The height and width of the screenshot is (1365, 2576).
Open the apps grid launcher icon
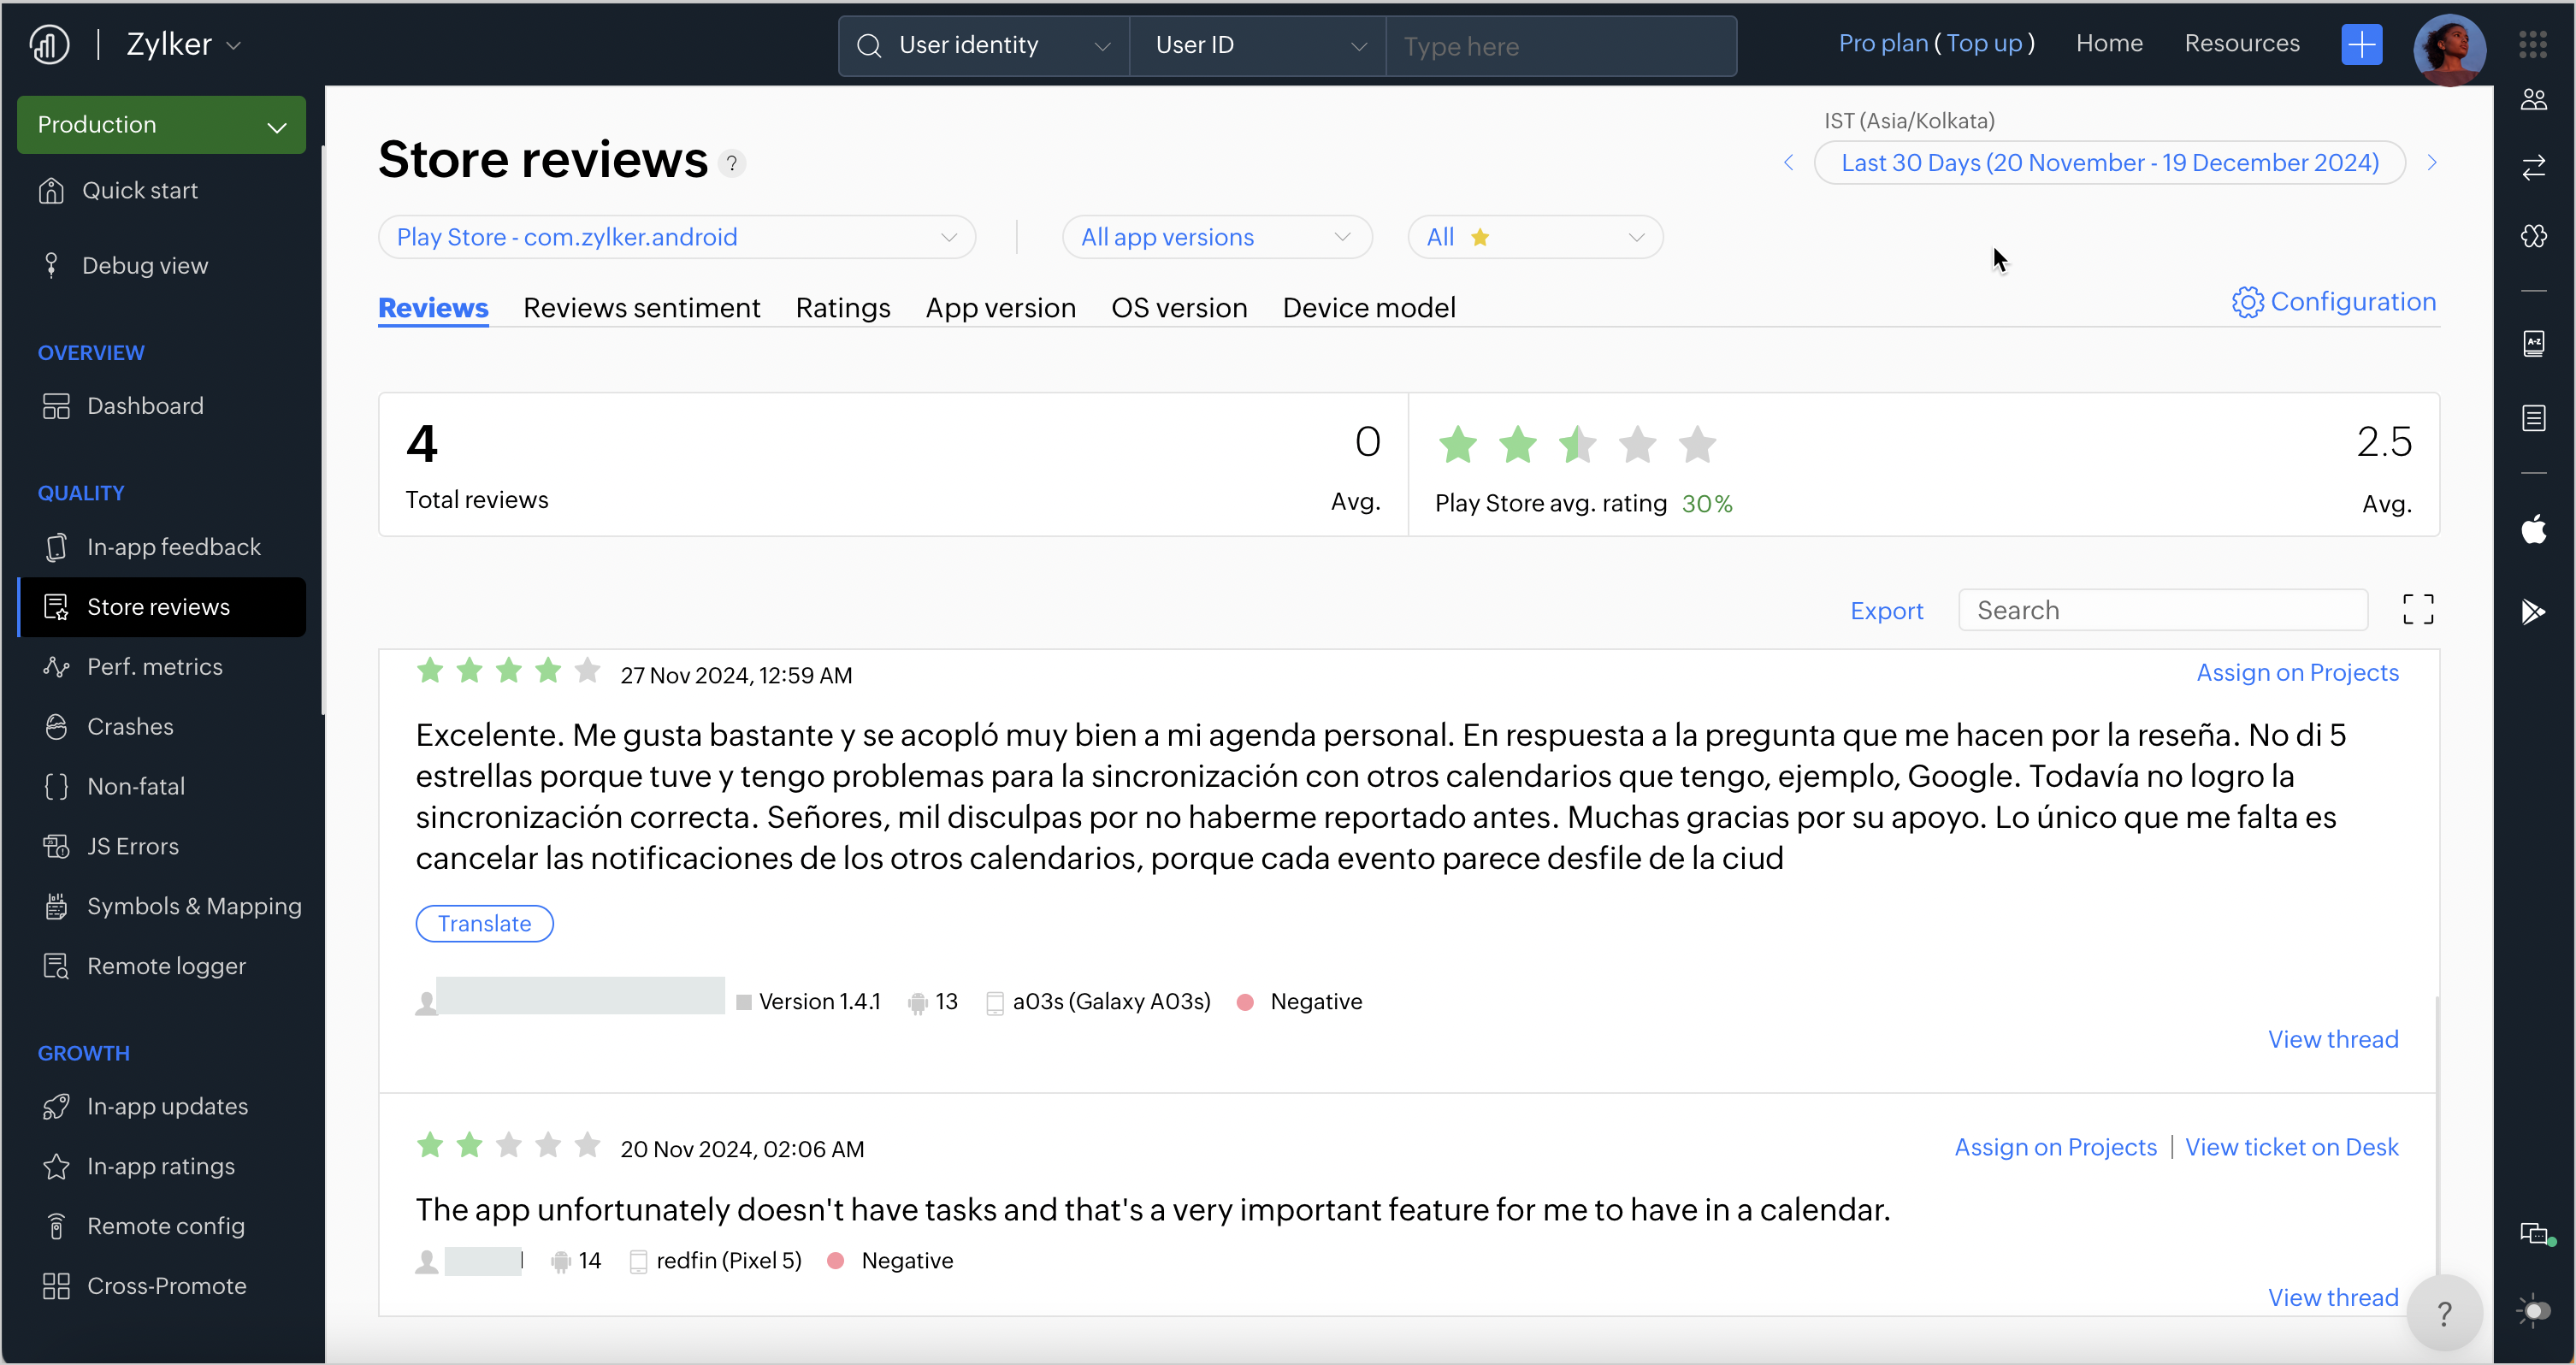pos(2533,44)
